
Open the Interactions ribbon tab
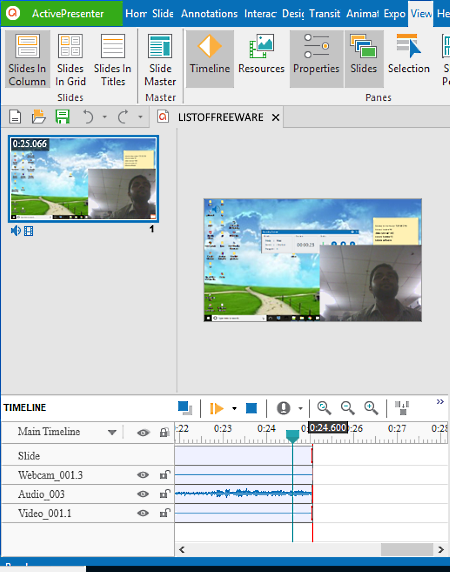click(260, 13)
